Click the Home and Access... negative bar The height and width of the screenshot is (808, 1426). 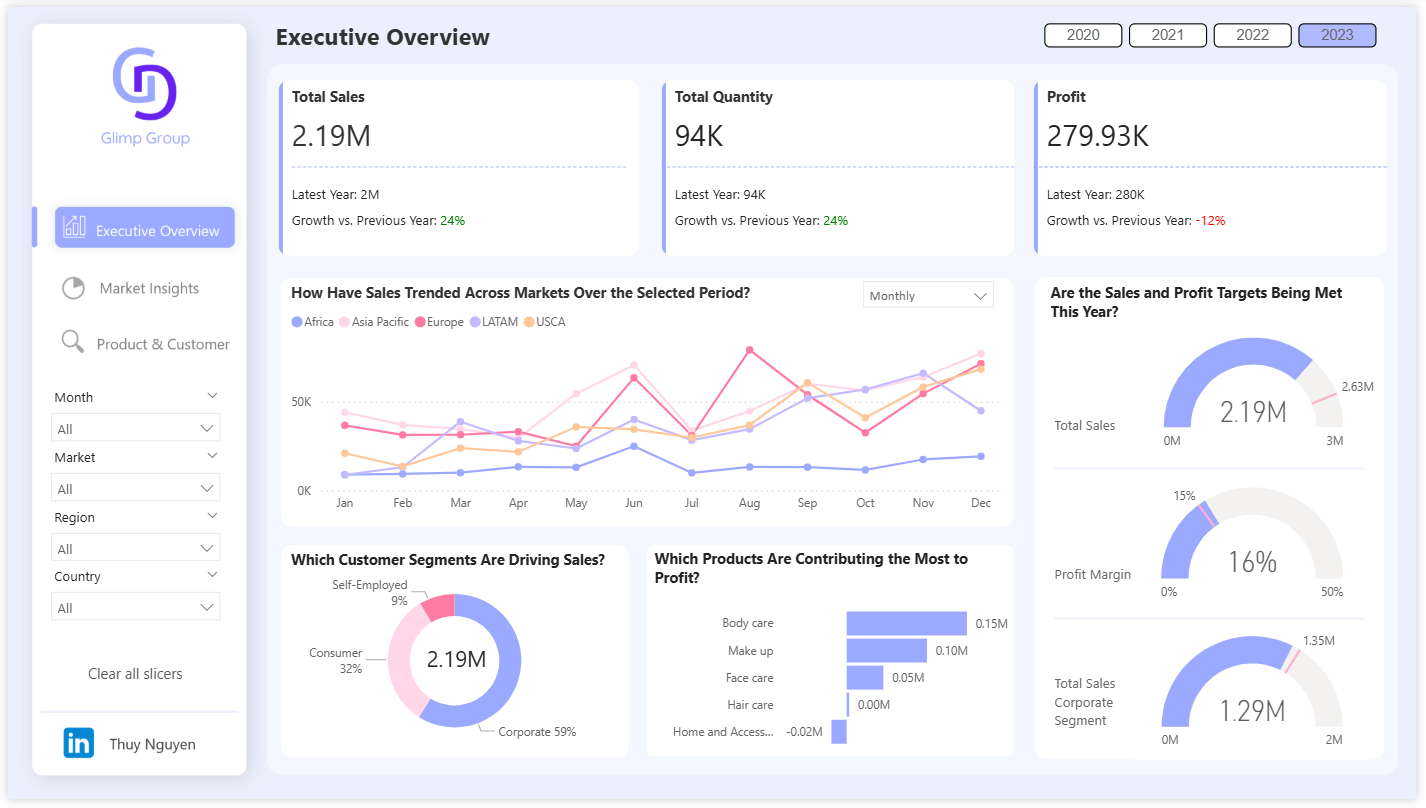point(839,732)
